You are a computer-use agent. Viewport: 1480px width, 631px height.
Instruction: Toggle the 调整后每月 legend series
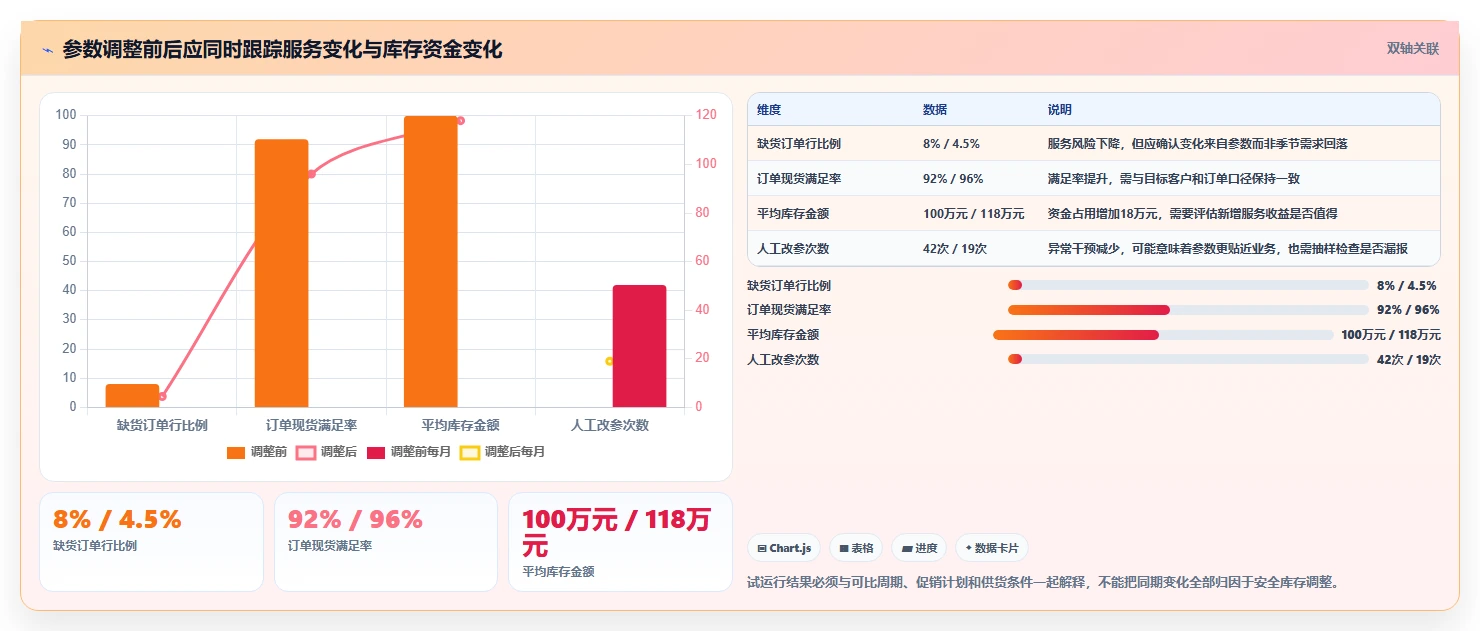tap(503, 452)
